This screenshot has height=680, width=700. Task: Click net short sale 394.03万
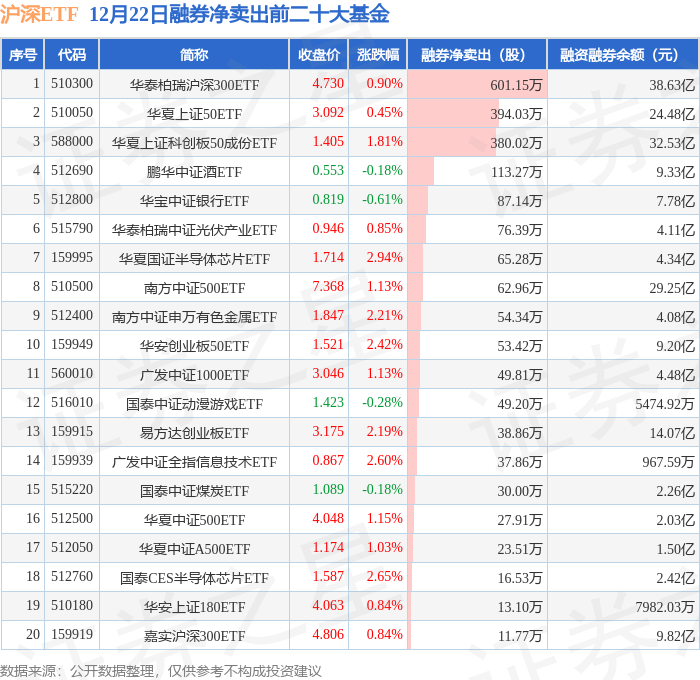(x=516, y=114)
